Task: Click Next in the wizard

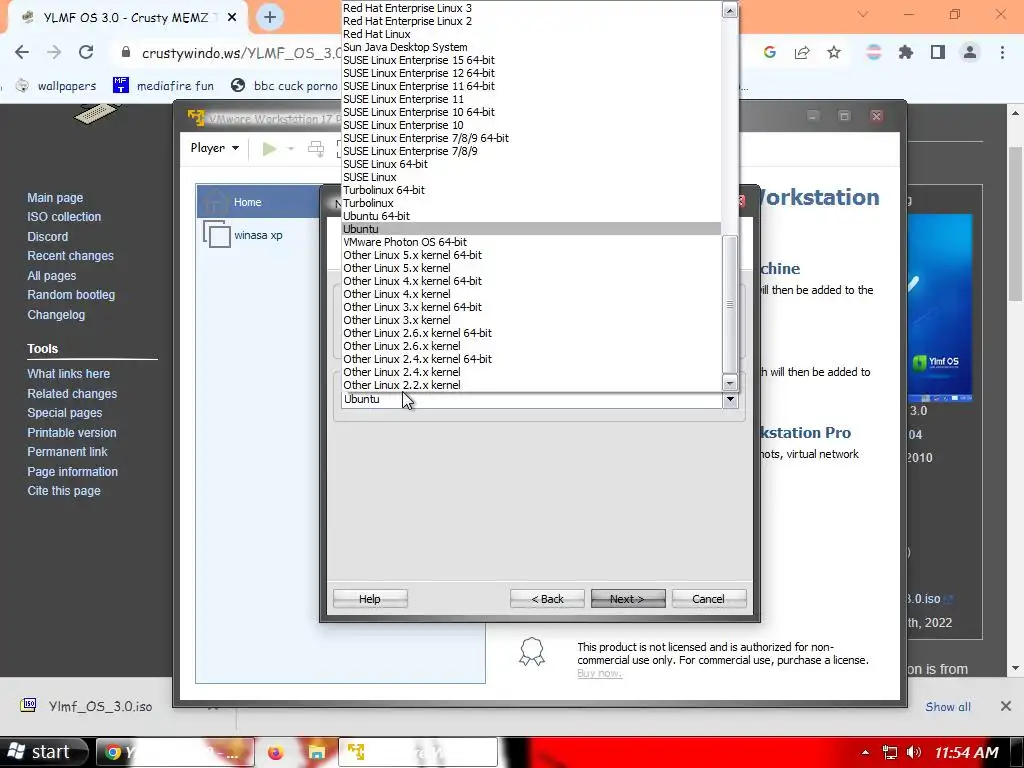Action: (x=628, y=599)
